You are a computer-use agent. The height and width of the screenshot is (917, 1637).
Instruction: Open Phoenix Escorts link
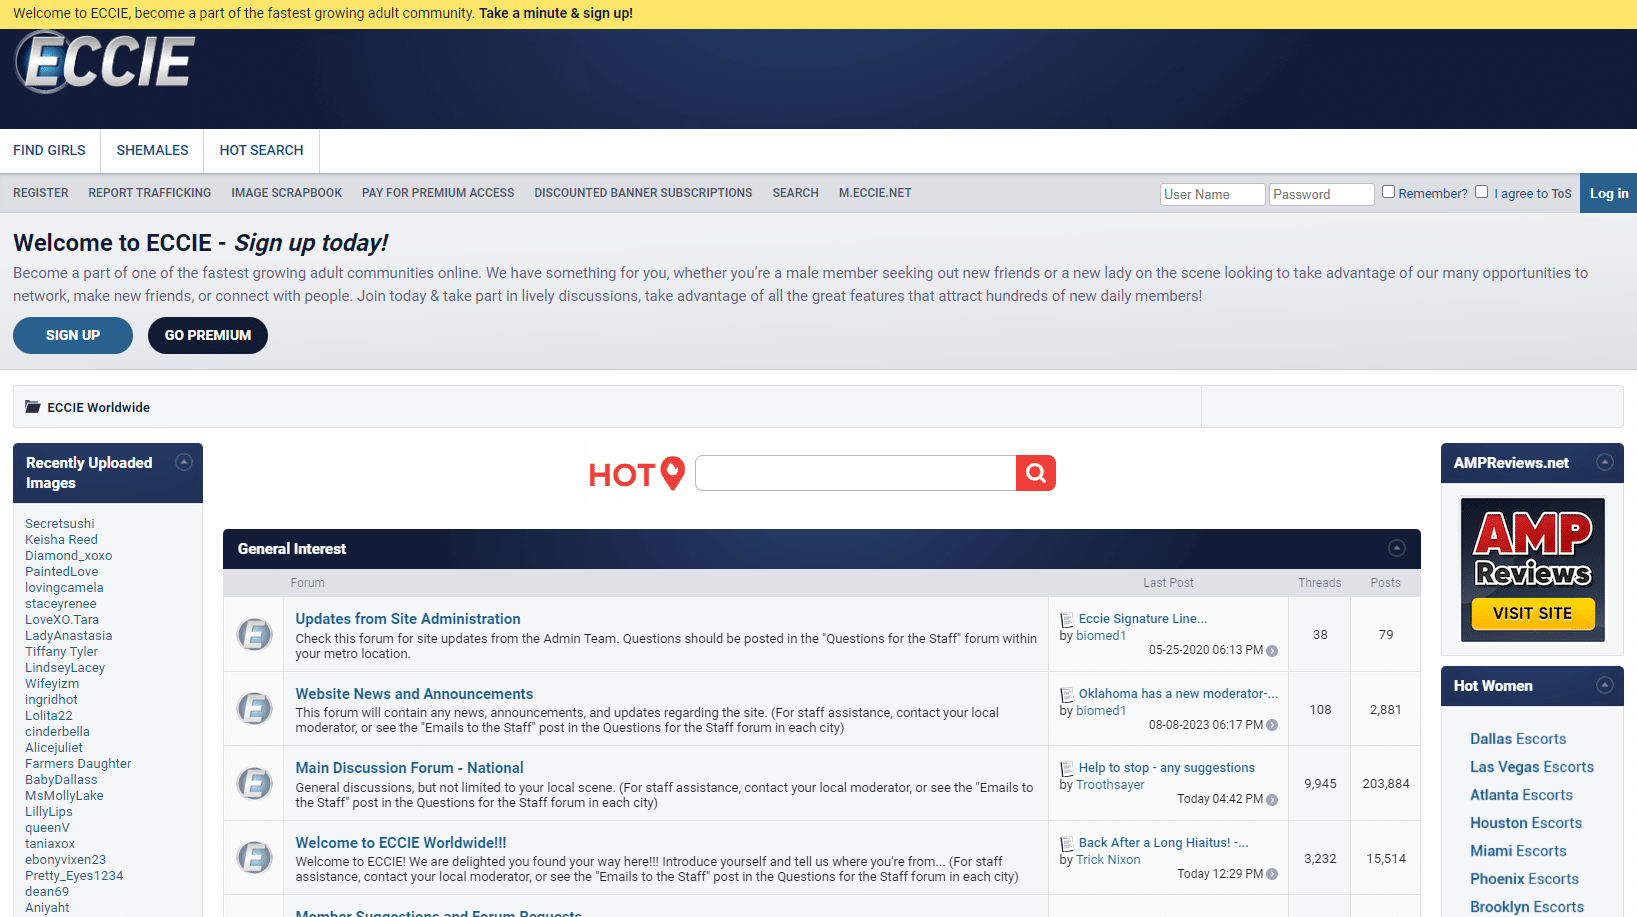coord(1524,879)
